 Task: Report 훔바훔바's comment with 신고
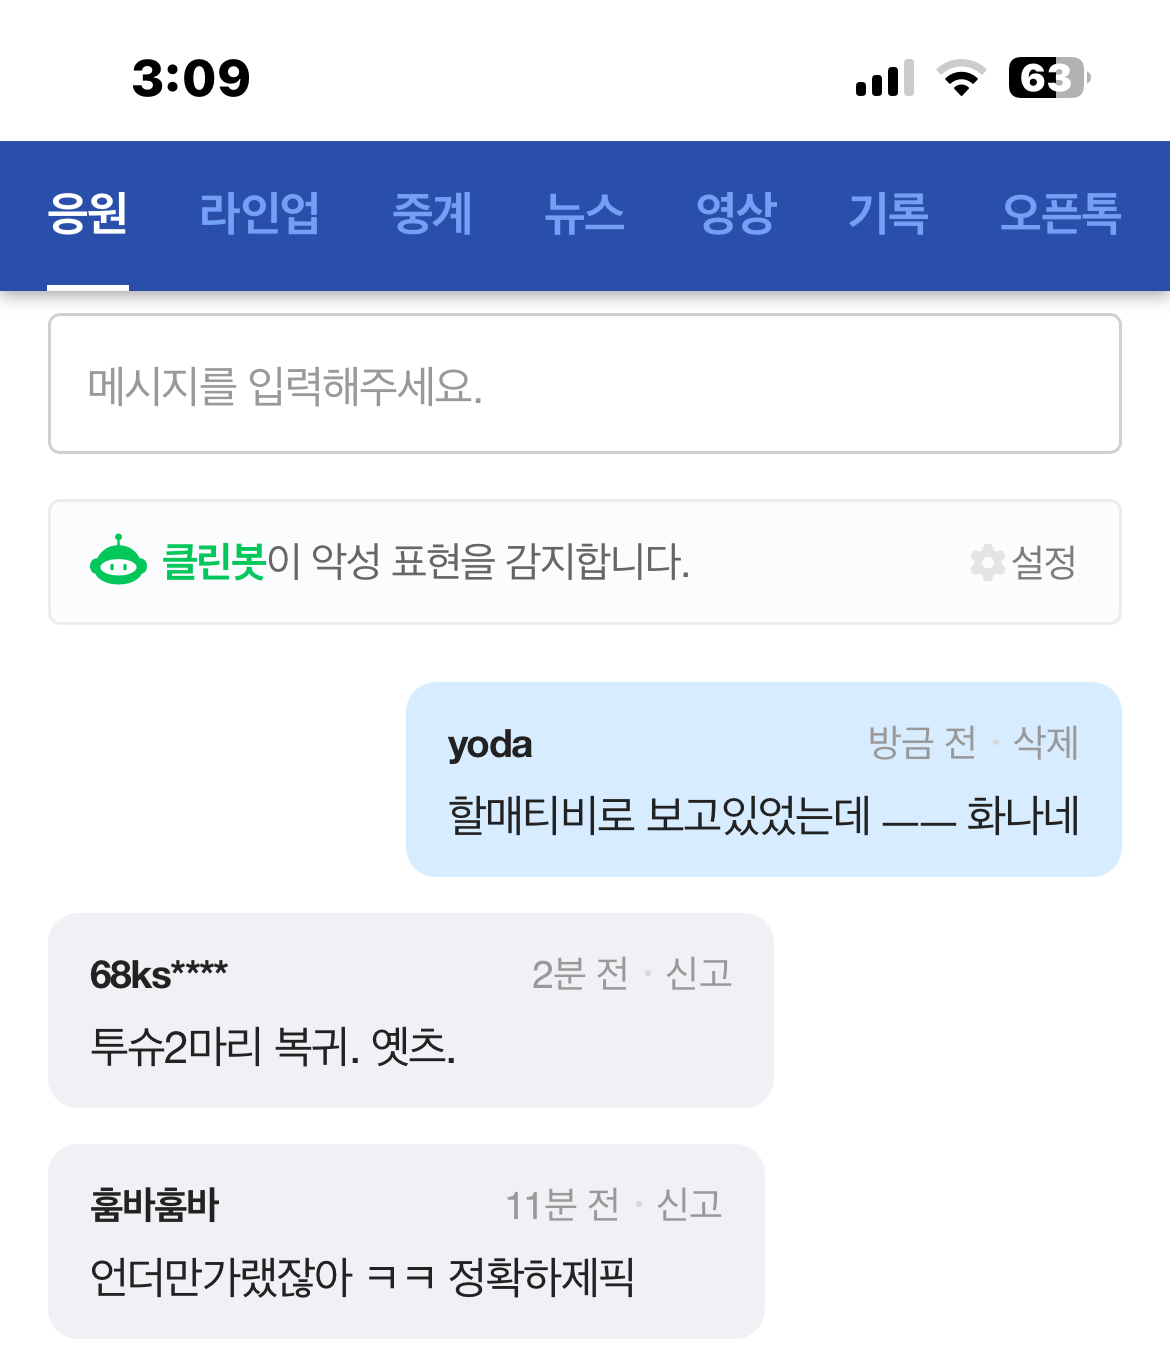[x=689, y=1205]
